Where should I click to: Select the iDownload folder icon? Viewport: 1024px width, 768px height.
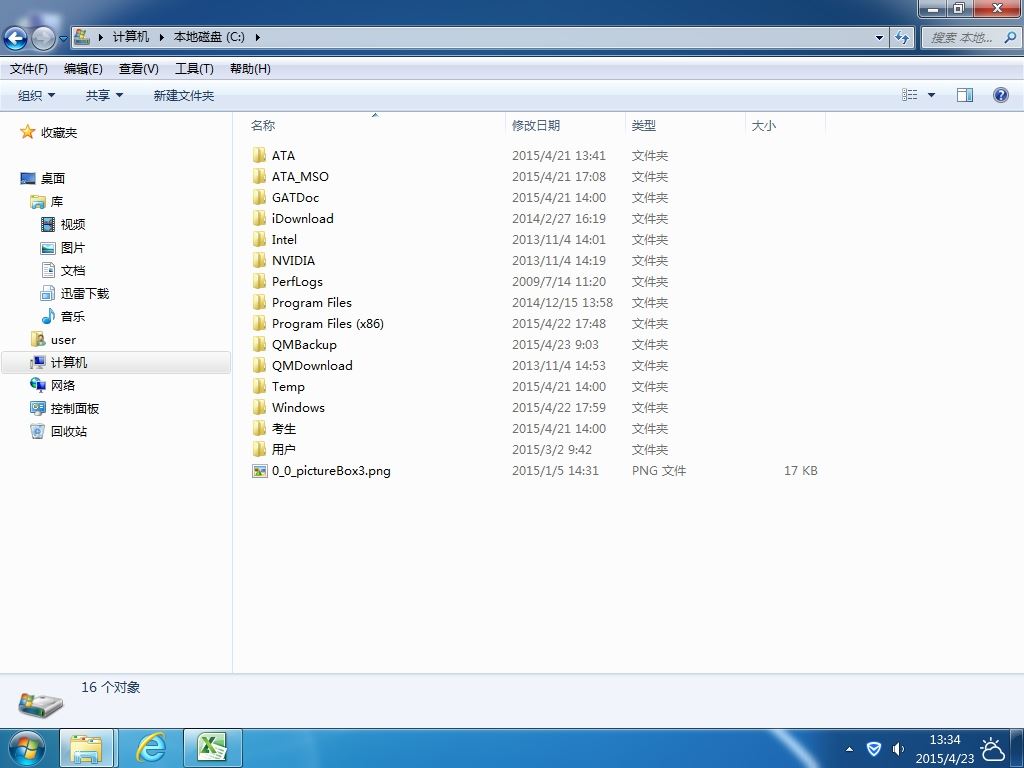(259, 218)
